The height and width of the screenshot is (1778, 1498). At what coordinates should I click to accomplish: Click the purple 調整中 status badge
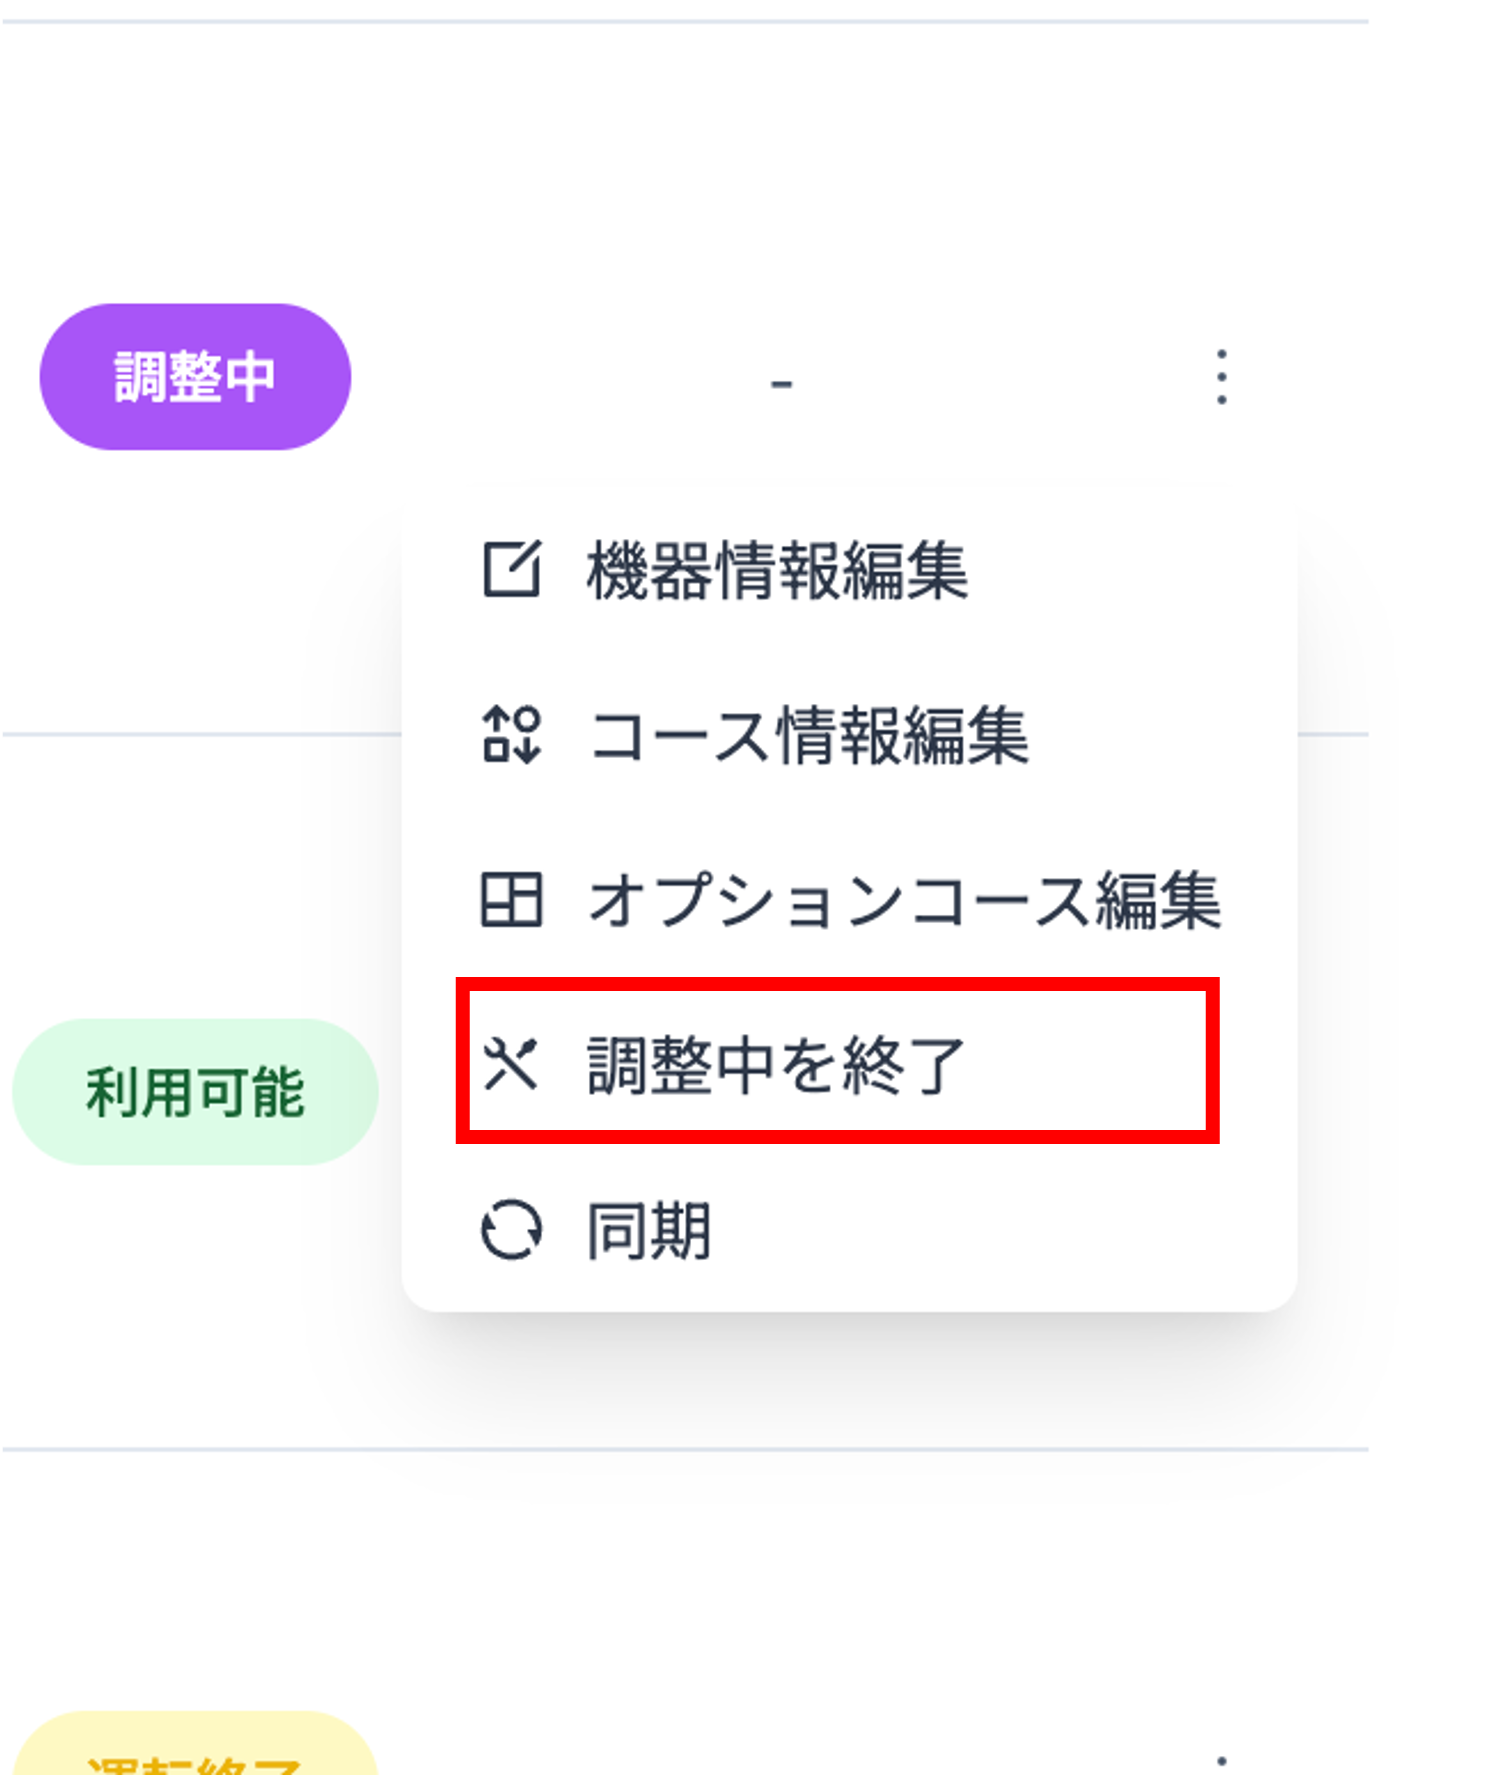[x=196, y=376]
